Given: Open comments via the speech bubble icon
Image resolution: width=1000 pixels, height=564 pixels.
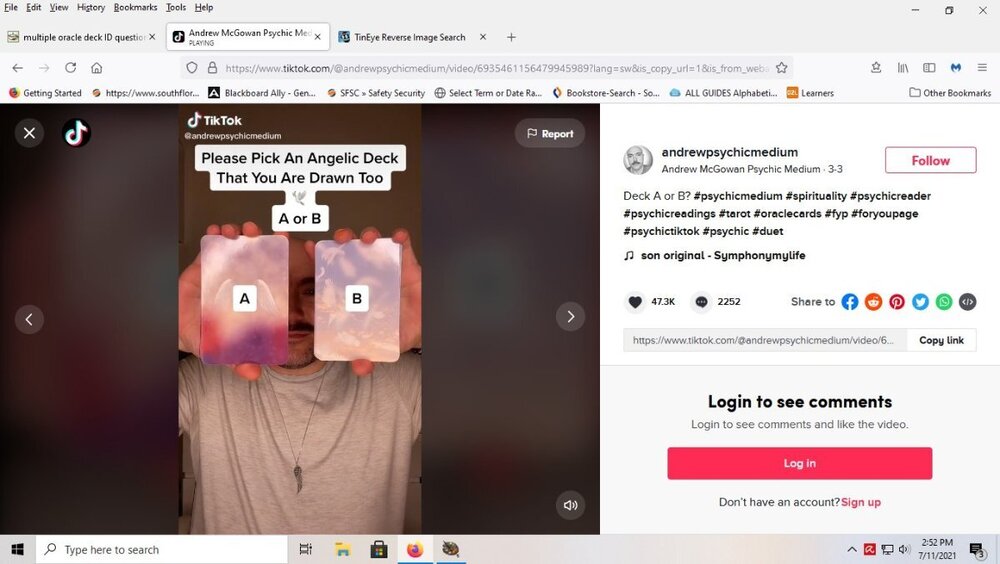Looking at the screenshot, I should [x=701, y=301].
